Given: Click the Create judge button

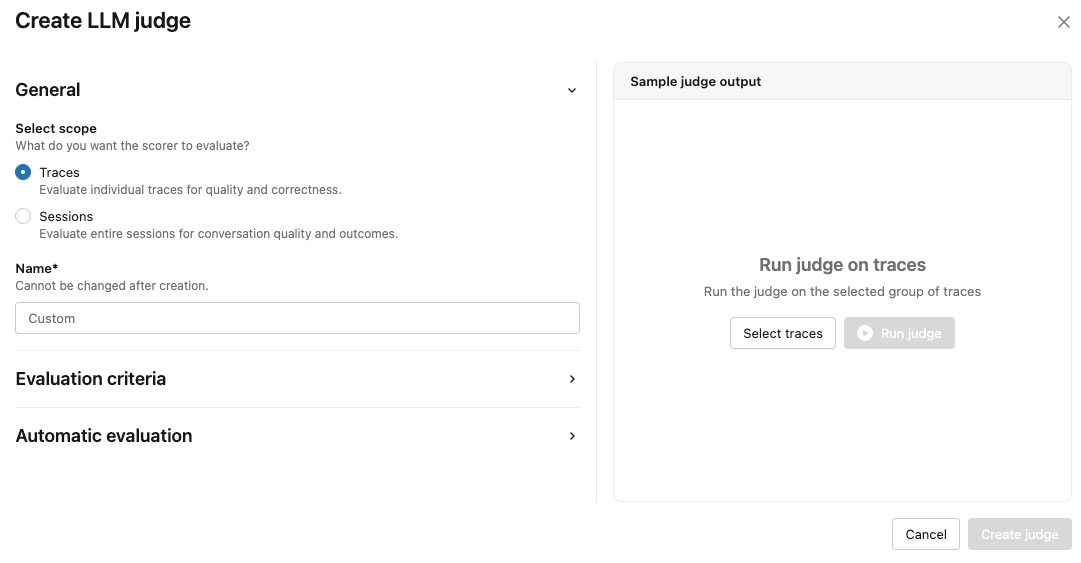Looking at the screenshot, I should (1019, 534).
